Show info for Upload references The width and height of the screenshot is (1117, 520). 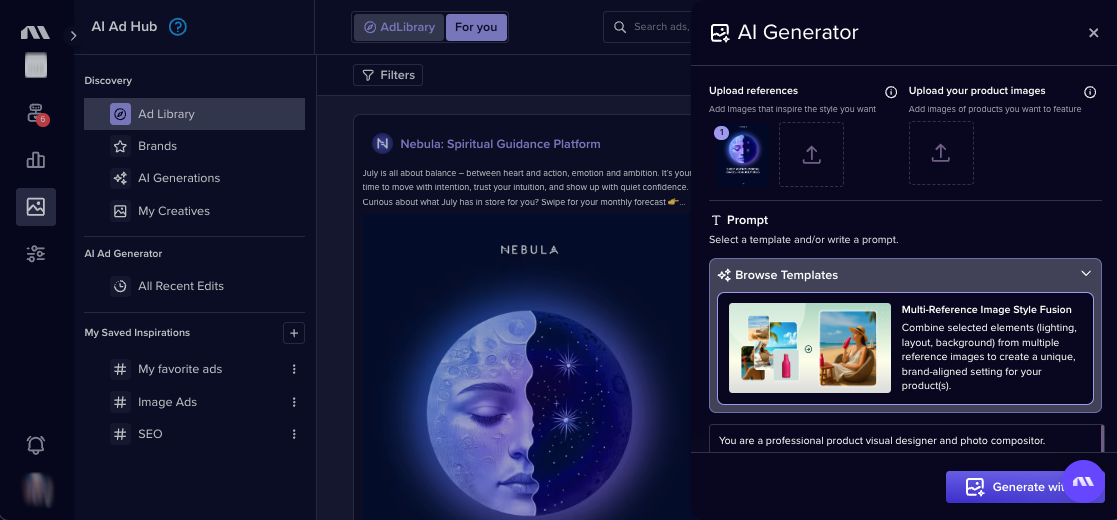tap(890, 92)
